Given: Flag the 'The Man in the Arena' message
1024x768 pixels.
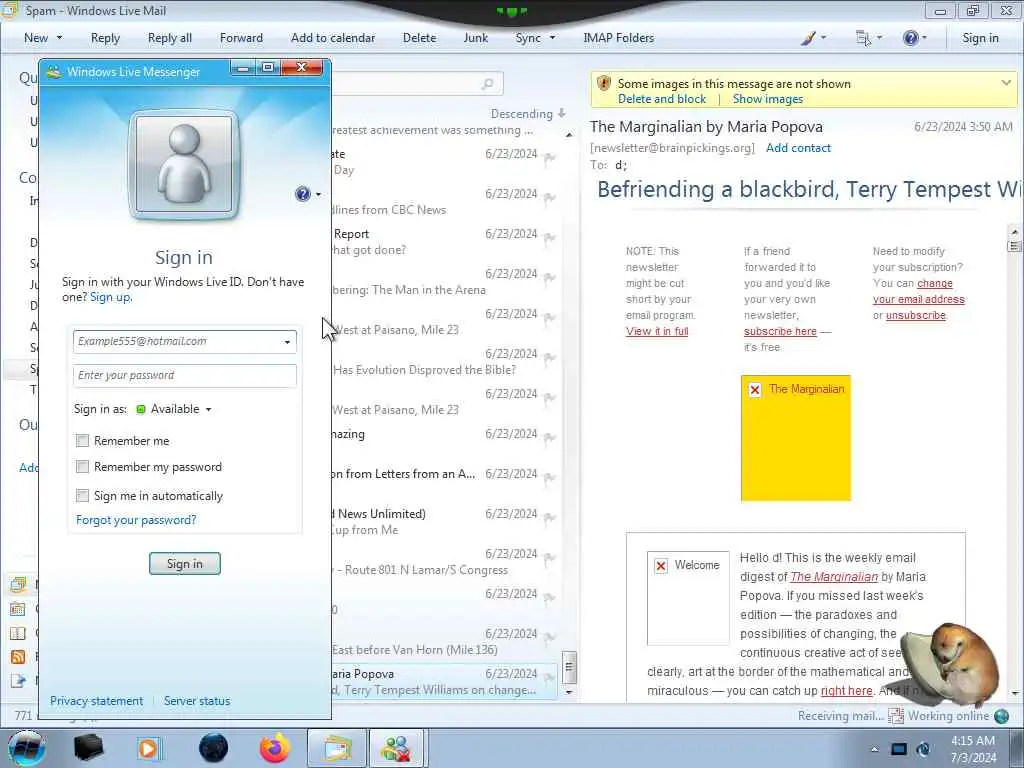Looking at the screenshot, I should [549, 278].
